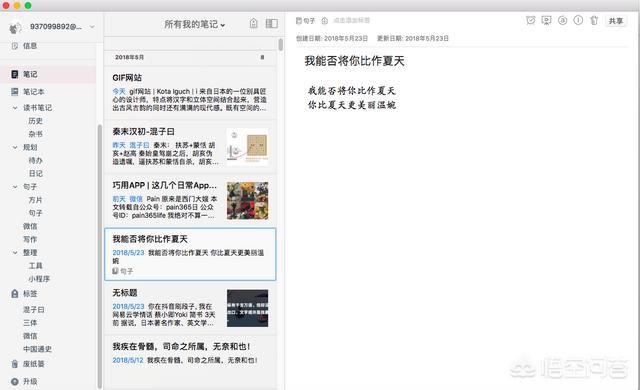The width and height of the screenshot is (640, 390).
Task: Click the 创建日期 2018年5月23日 field
Action: (x=331, y=38)
